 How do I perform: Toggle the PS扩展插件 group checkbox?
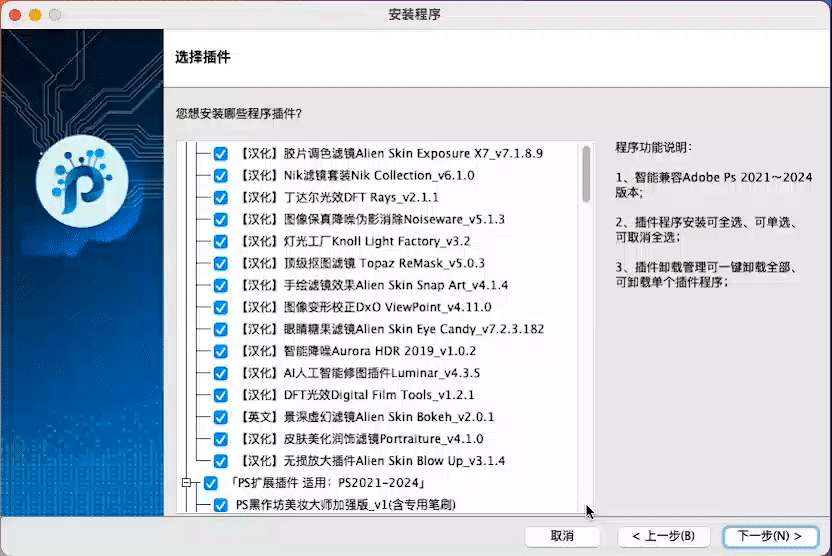point(211,483)
